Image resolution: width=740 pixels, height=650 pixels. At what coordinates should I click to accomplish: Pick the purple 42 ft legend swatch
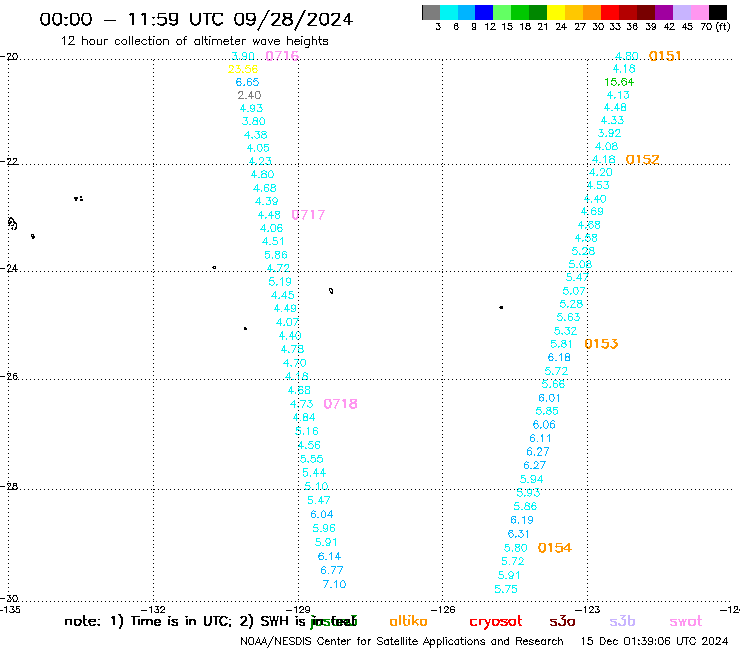tap(663, 13)
